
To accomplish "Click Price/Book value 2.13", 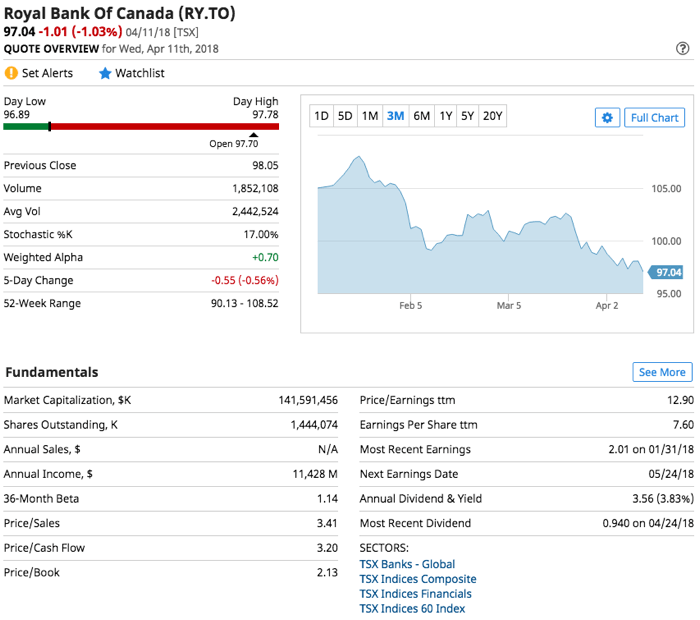I will tap(327, 572).
